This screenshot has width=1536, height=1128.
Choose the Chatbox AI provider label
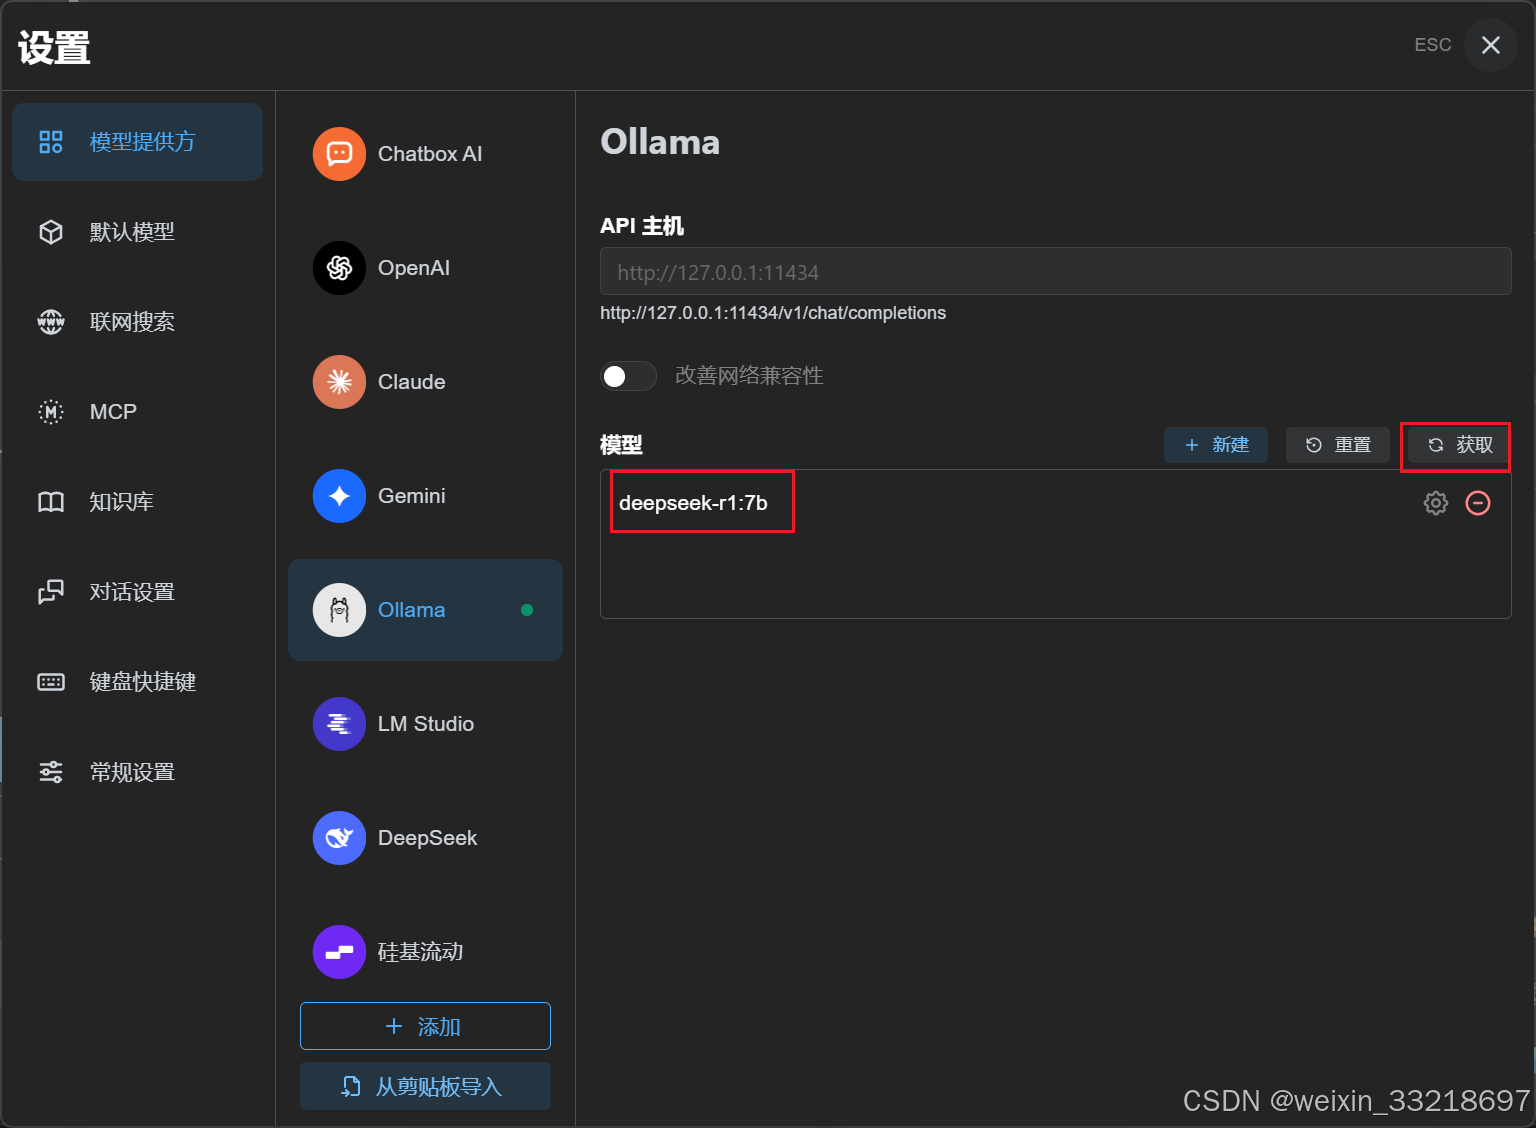(430, 154)
